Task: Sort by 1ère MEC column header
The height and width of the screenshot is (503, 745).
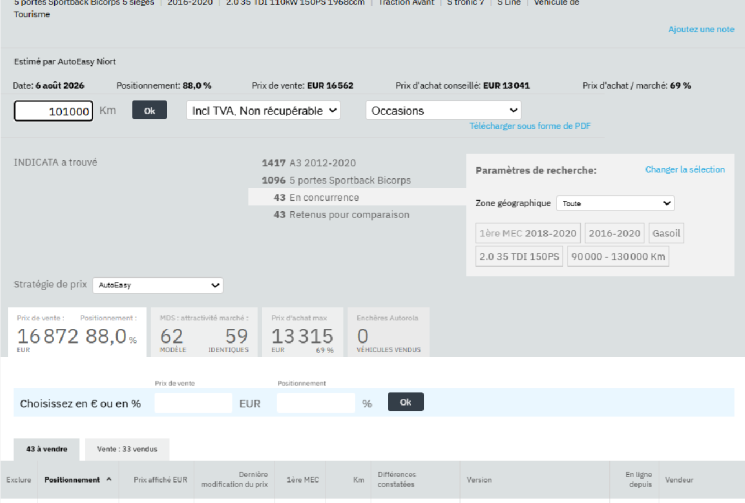Action: 303,480
